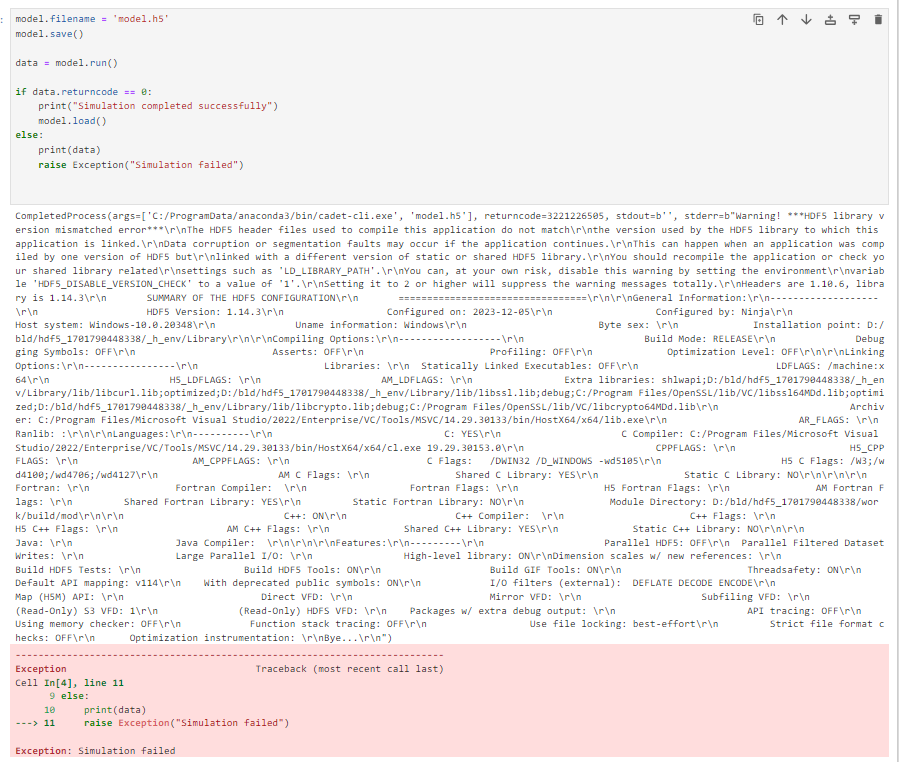Click the model.load() line in the code
The width and height of the screenshot is (899, 762).
click(72, 121)
